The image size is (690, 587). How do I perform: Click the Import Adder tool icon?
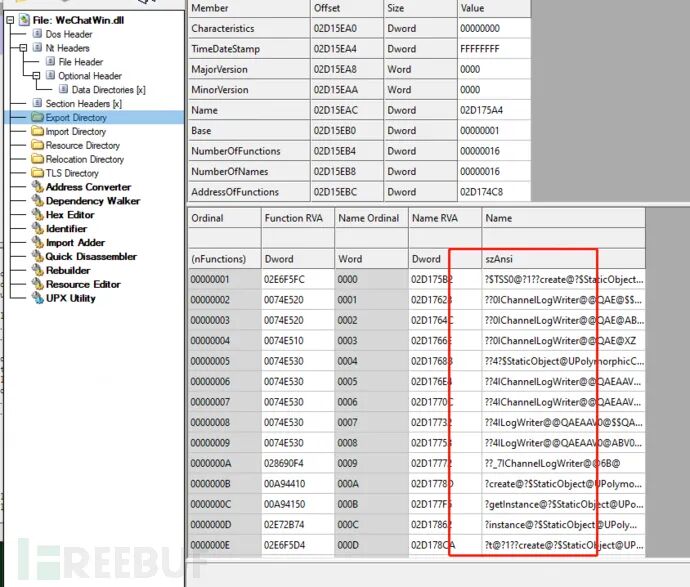(38, 242)
